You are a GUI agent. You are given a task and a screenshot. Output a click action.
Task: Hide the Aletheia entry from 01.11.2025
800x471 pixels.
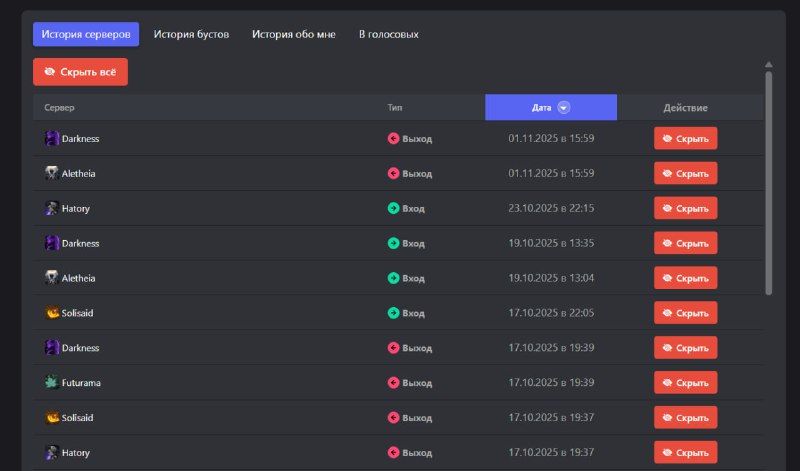pyautogui.click(x=685, y=174)
